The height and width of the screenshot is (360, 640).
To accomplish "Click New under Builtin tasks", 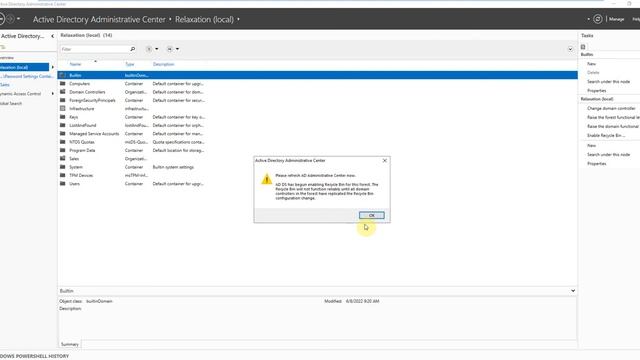I will click(x=591, y=64).
